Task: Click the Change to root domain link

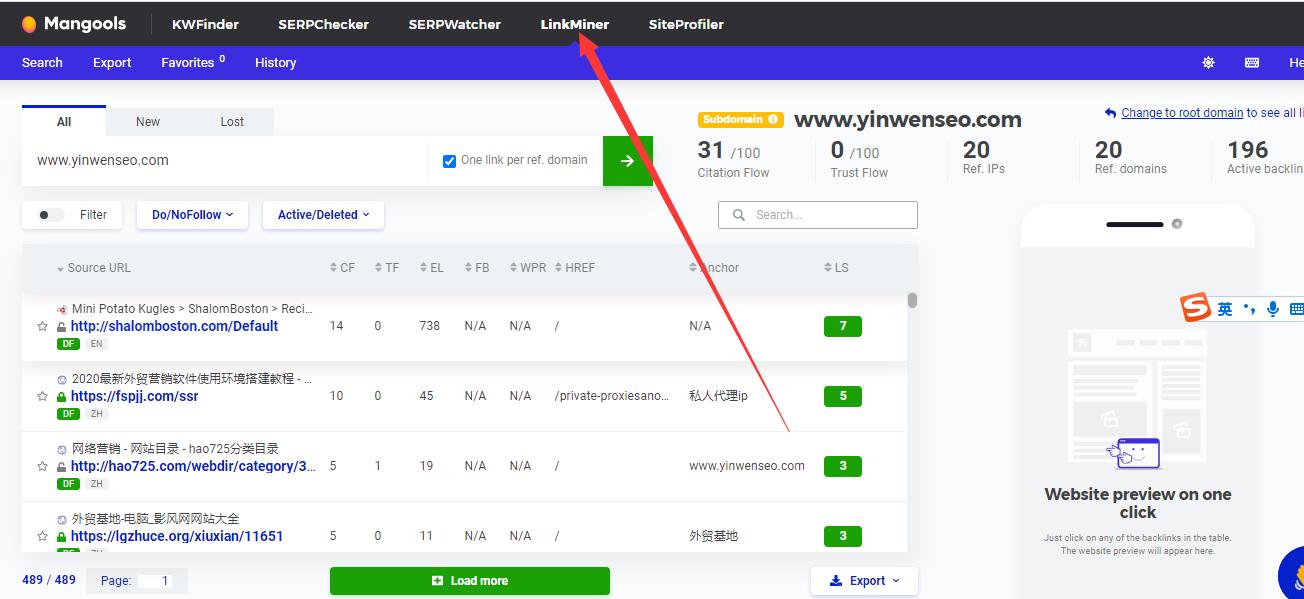Action: click(1180, 112)
